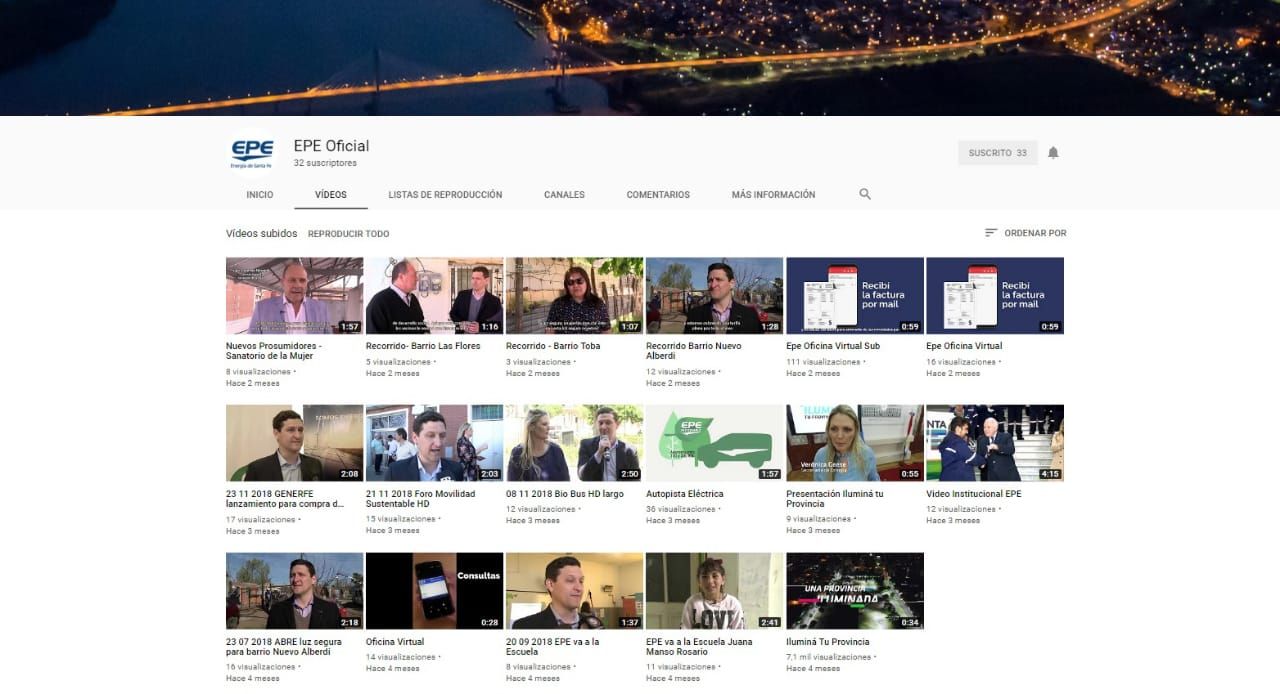
Task: Click the Epe Oficina Virtual Sub thumbnail
Action: [854, 296]
